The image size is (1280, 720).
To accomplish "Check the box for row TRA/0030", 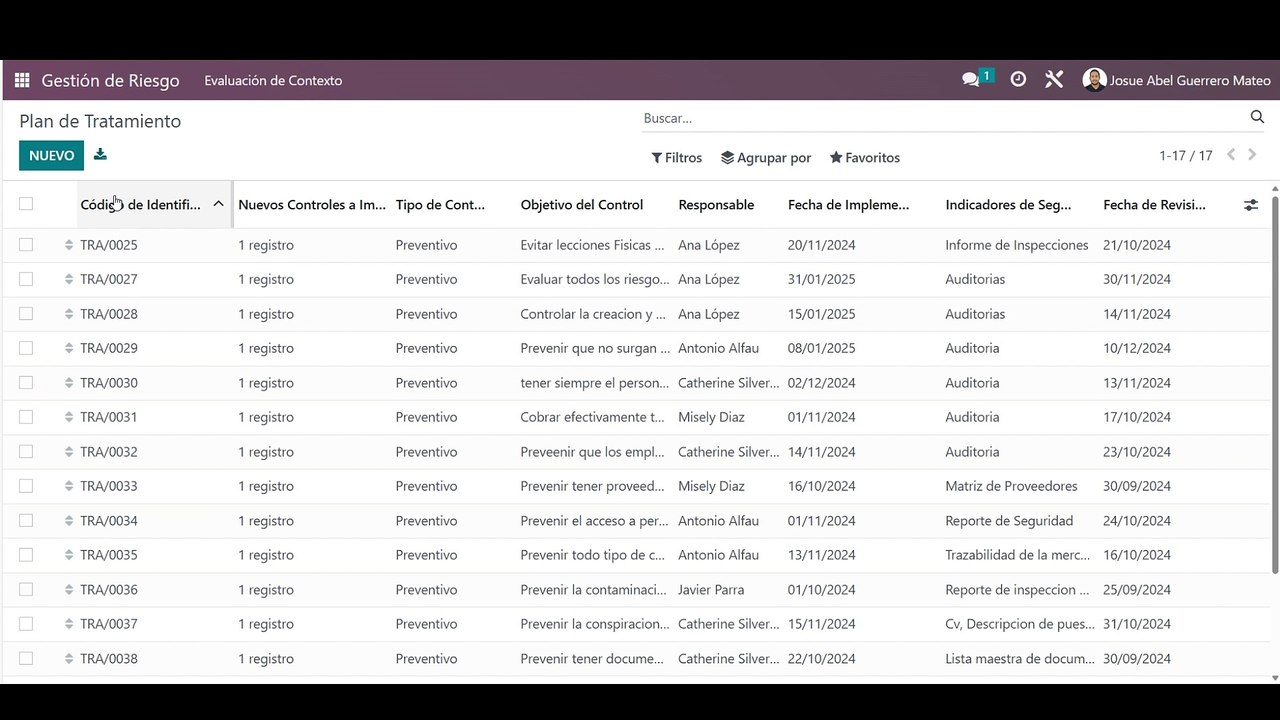I will coord(26,382).
